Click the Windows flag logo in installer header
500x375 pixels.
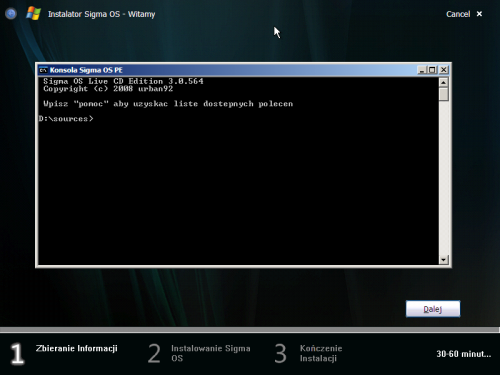coord(34,14)
